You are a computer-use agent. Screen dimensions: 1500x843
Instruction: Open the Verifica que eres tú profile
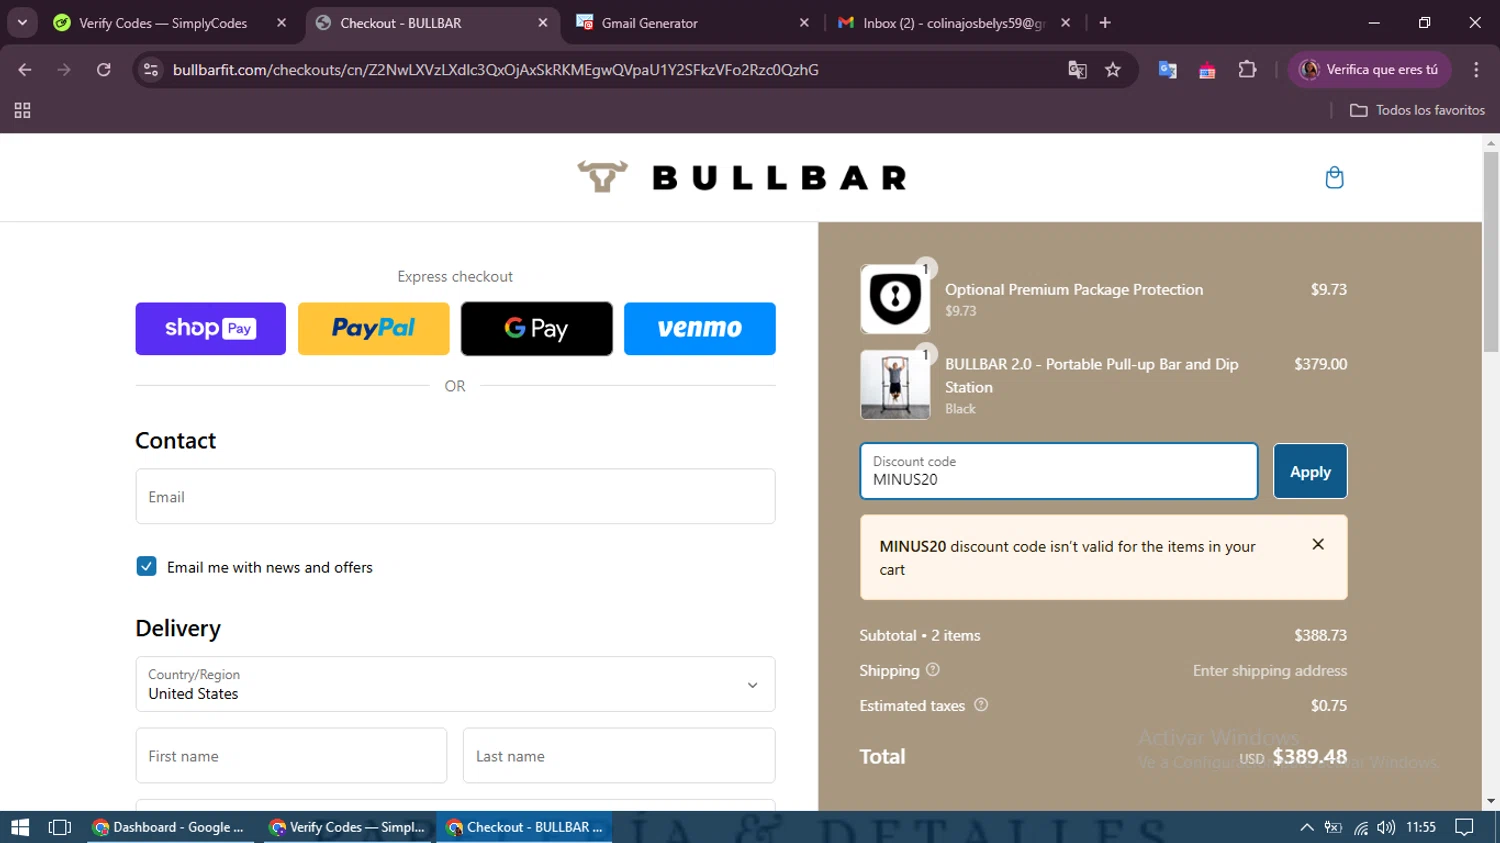click(x=1369, y=70)
